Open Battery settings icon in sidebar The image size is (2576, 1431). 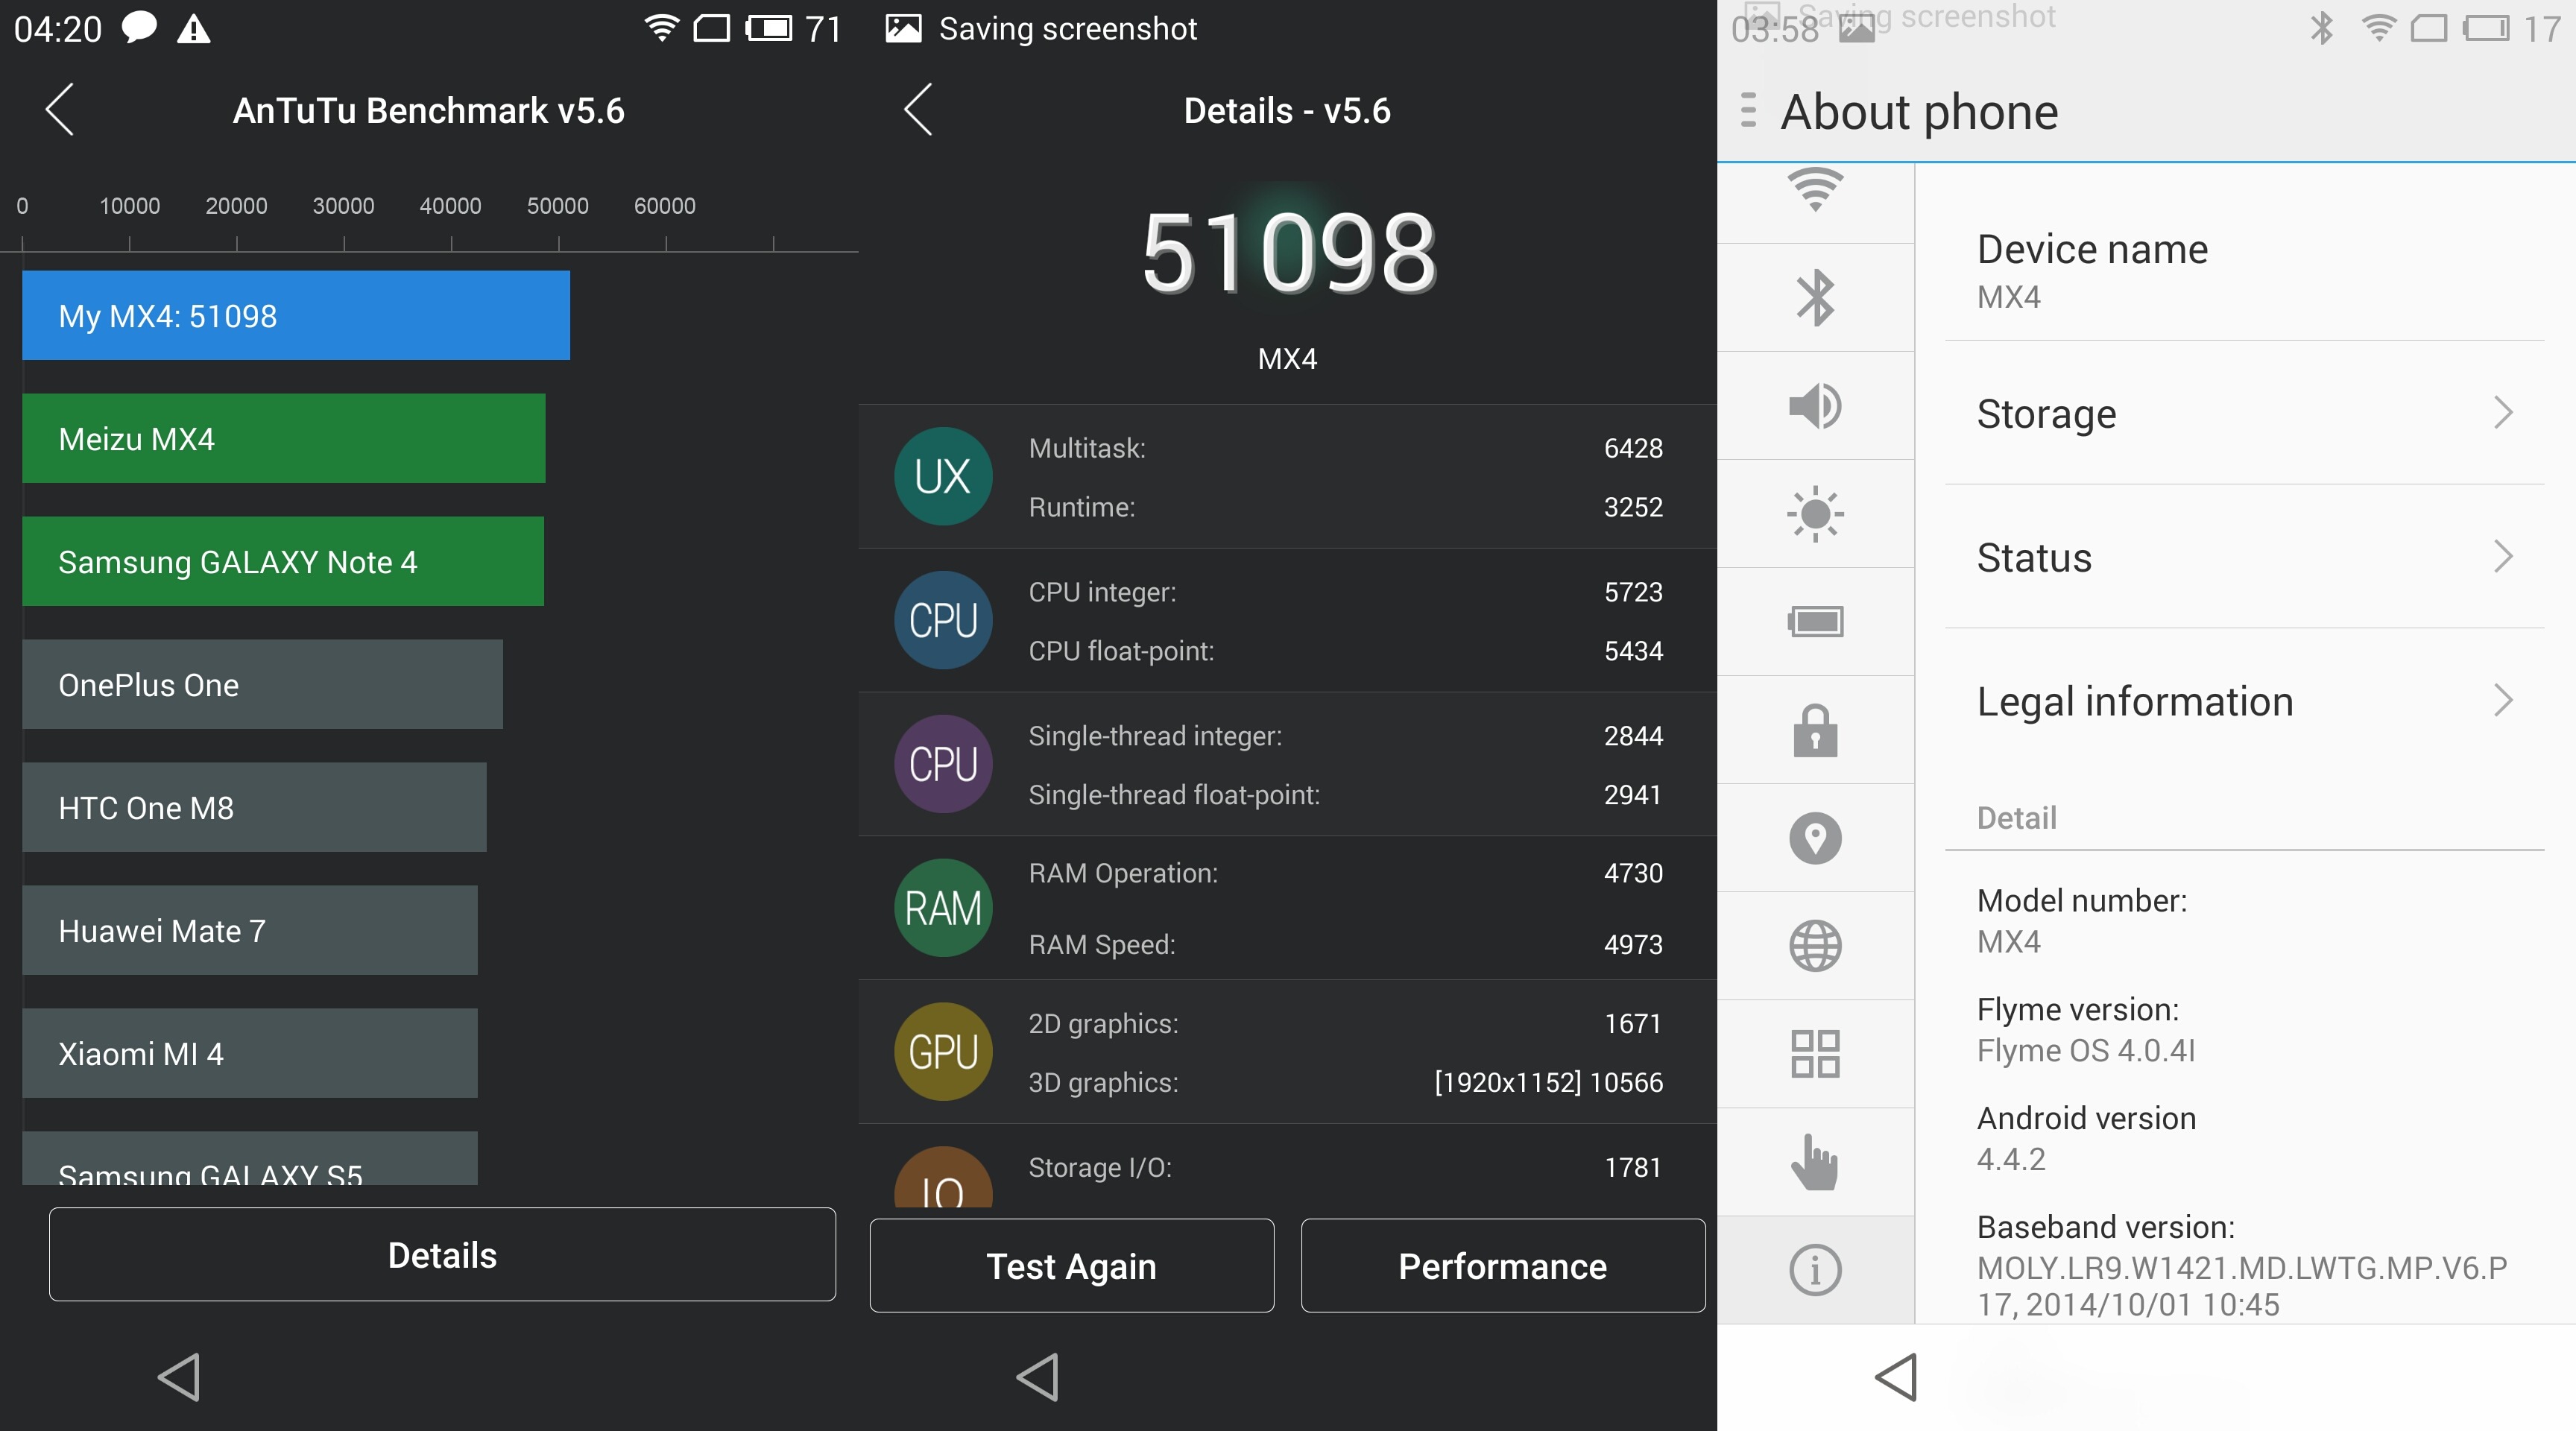(x=1815, y=622)
